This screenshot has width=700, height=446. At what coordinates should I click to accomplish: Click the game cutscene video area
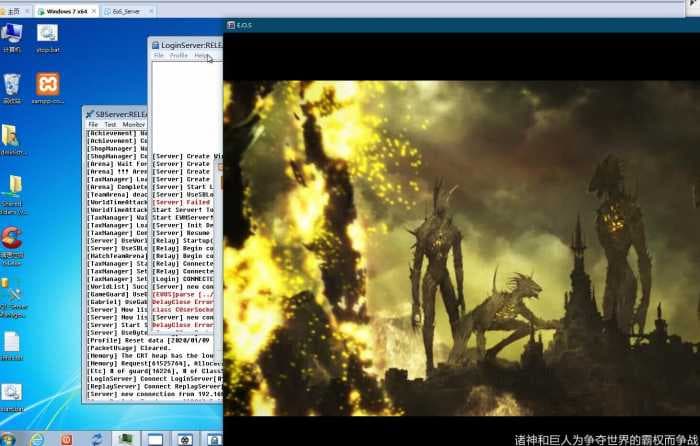point(462,248)
